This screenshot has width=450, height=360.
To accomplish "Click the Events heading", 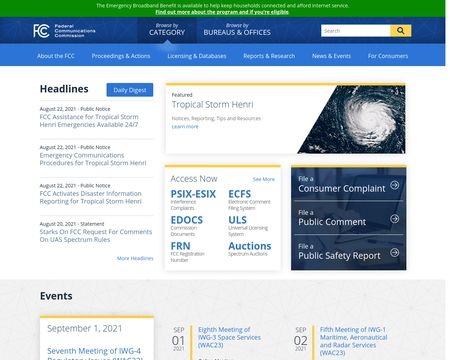I will pos(56,296).
